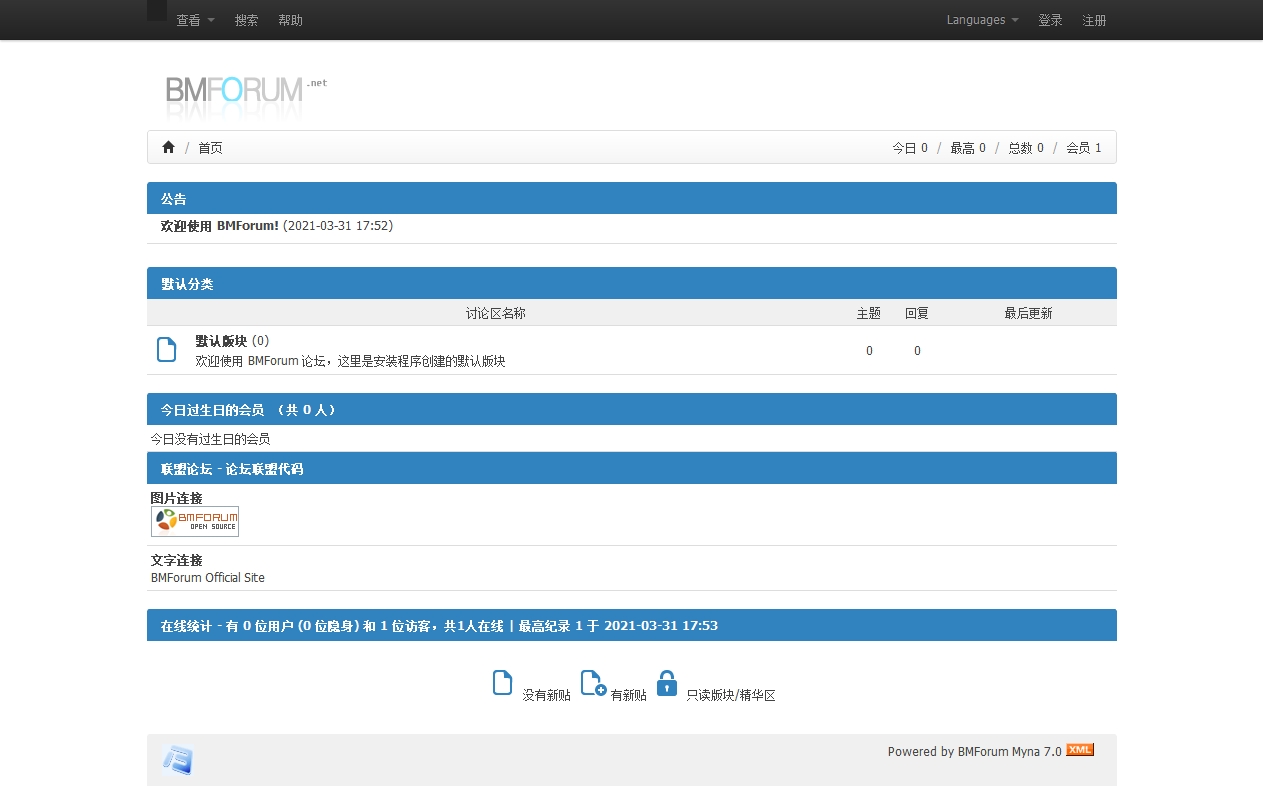Click 最高 0 stat in breadcrumb bar
This screenshot has height=786, width=1263.
(x=968, y=148)
